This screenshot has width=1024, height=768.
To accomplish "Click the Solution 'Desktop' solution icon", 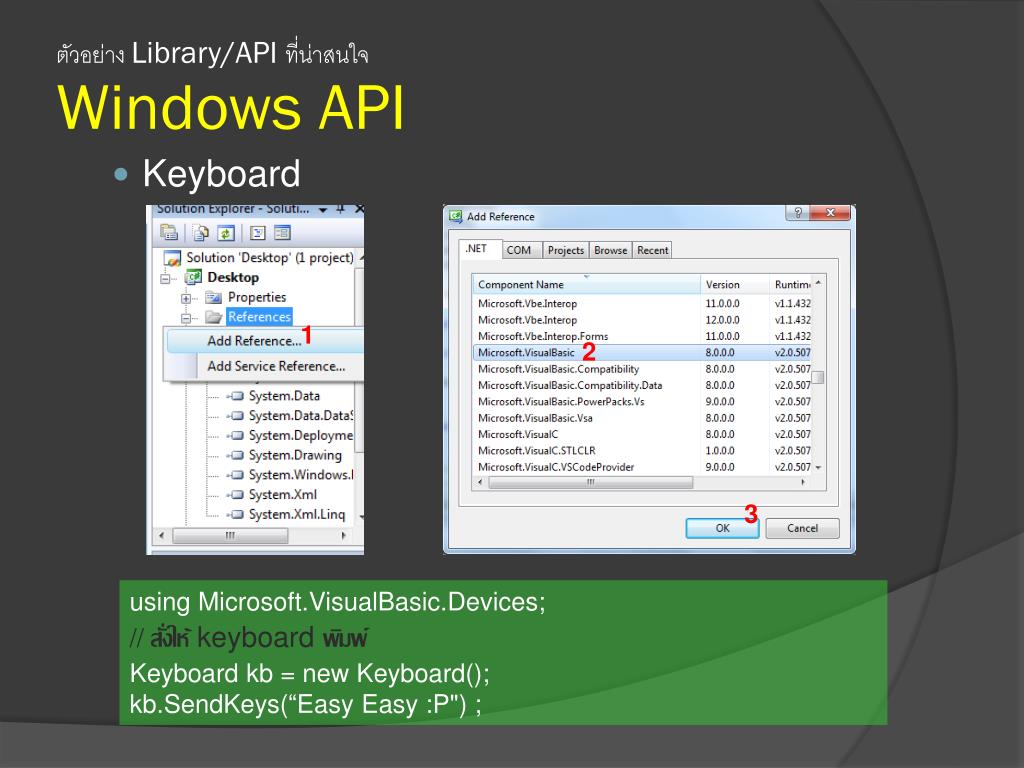I will 172,258.
